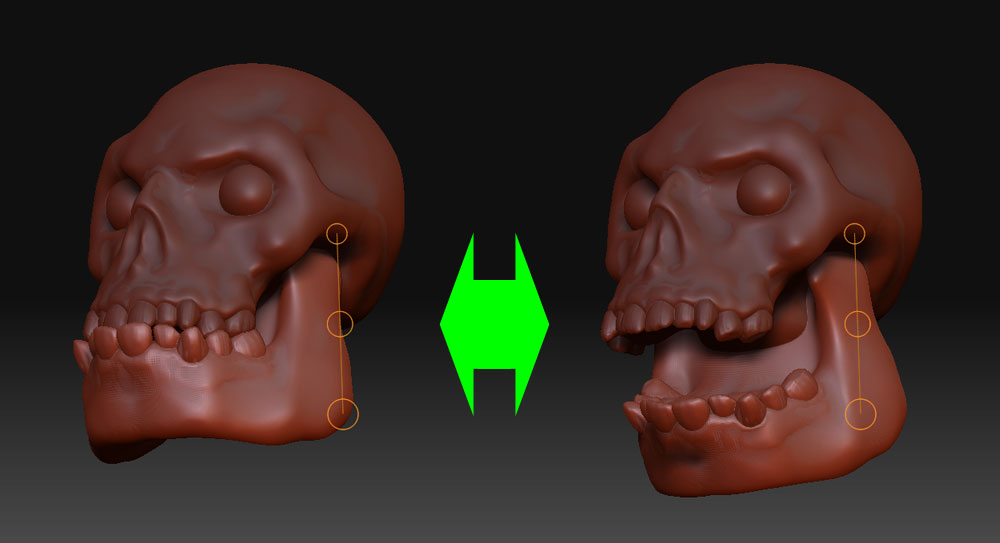This screenshot has width=1000, height=543.
Task: Click middle transpose circle on right skull
Action: (858, 324)
